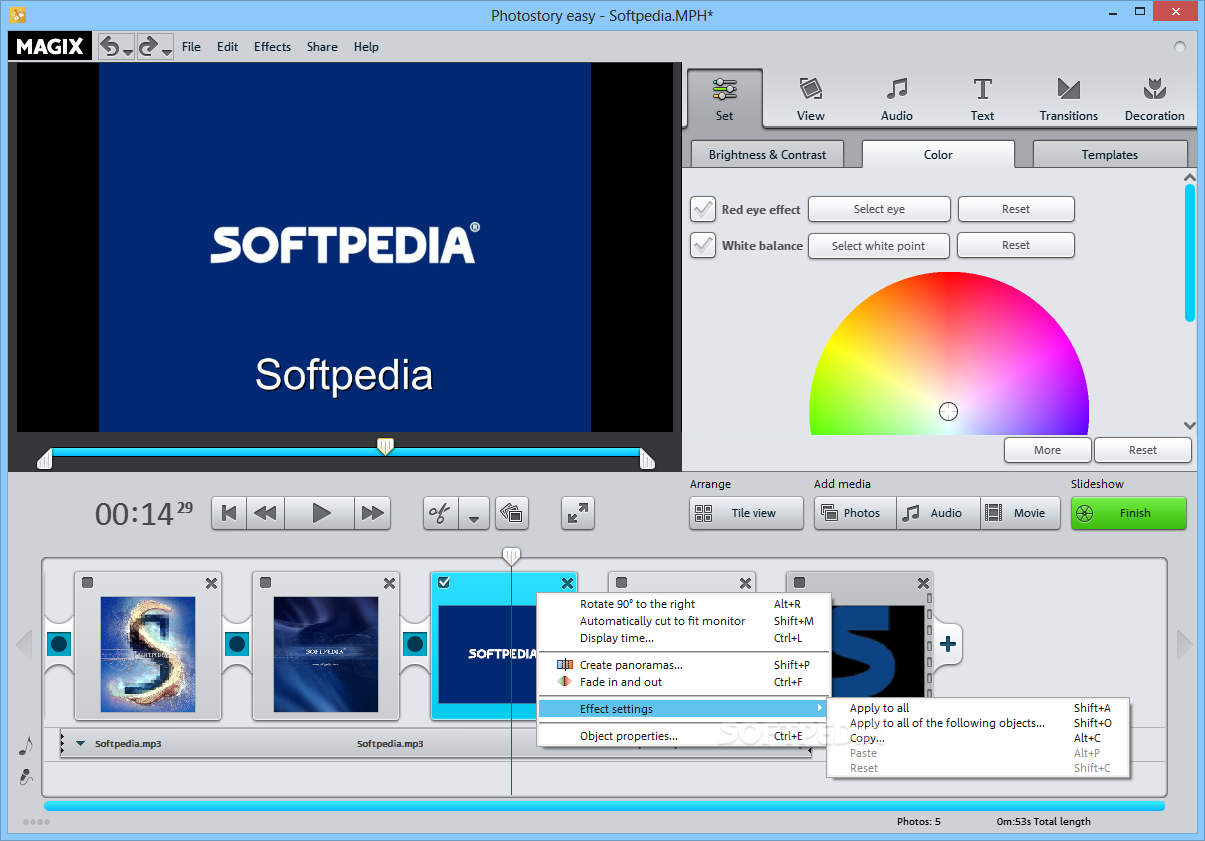This screenshot has width=1205, height=841.
Task: Toggle the Red eye effect checkbox
Action: point(703,209)
